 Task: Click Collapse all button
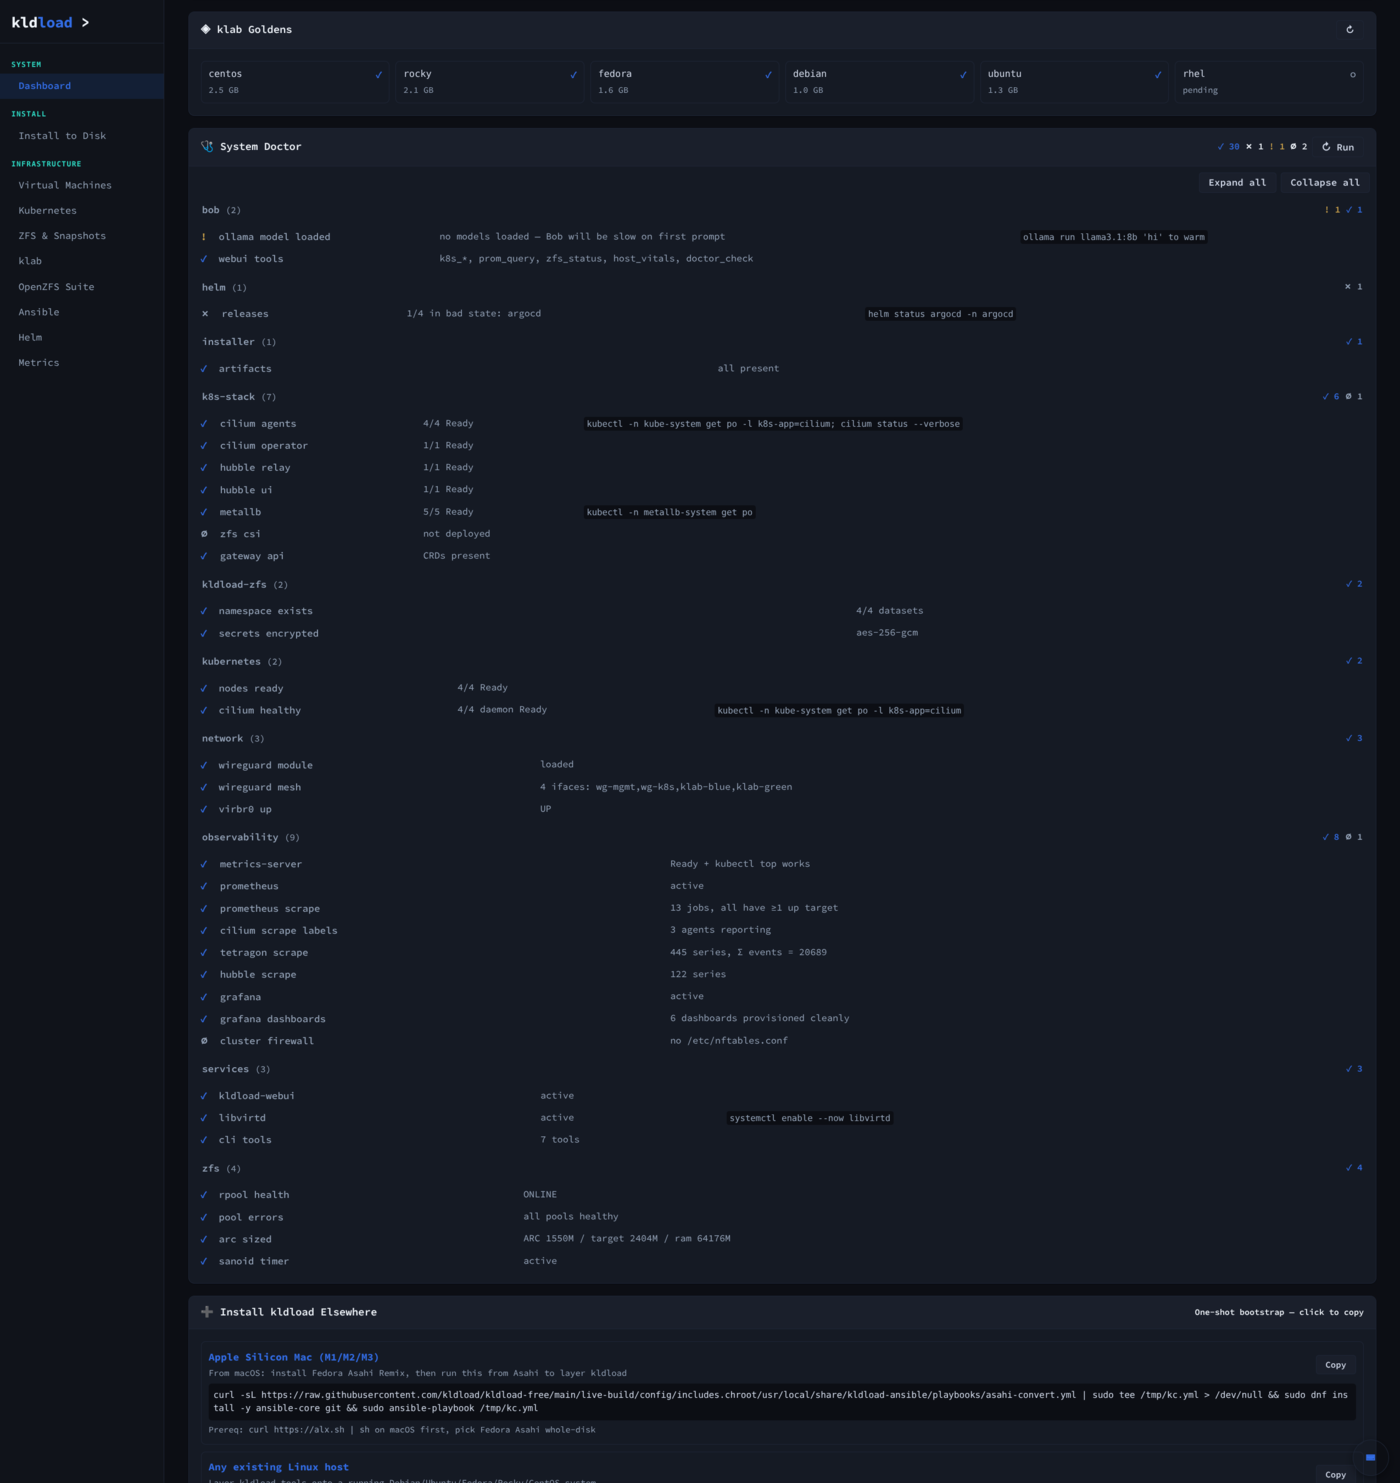[1325, 183]
